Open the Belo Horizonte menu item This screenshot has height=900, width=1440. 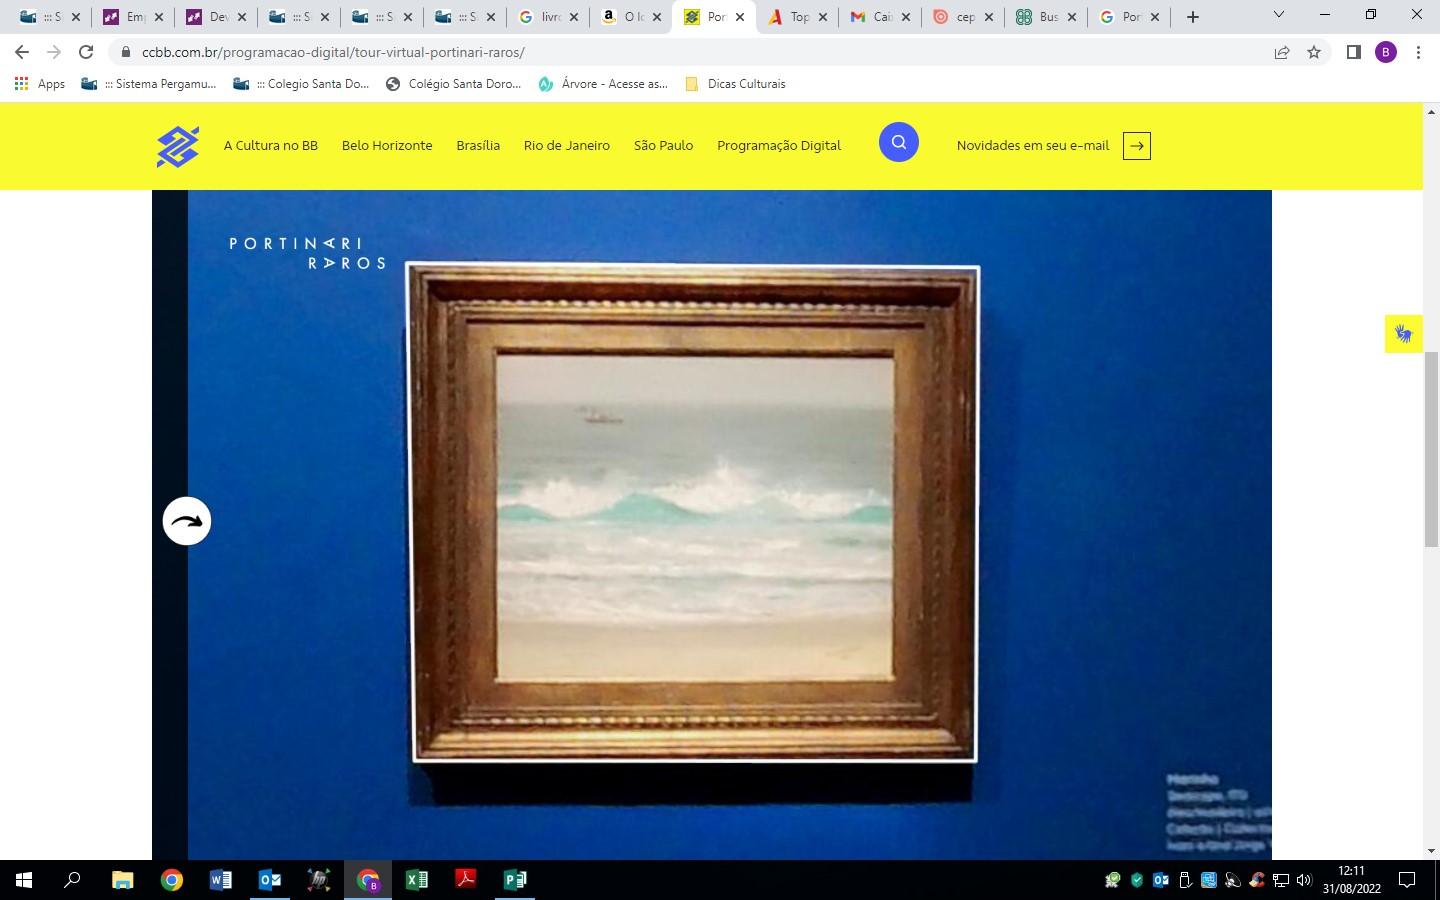coord(387,145)
